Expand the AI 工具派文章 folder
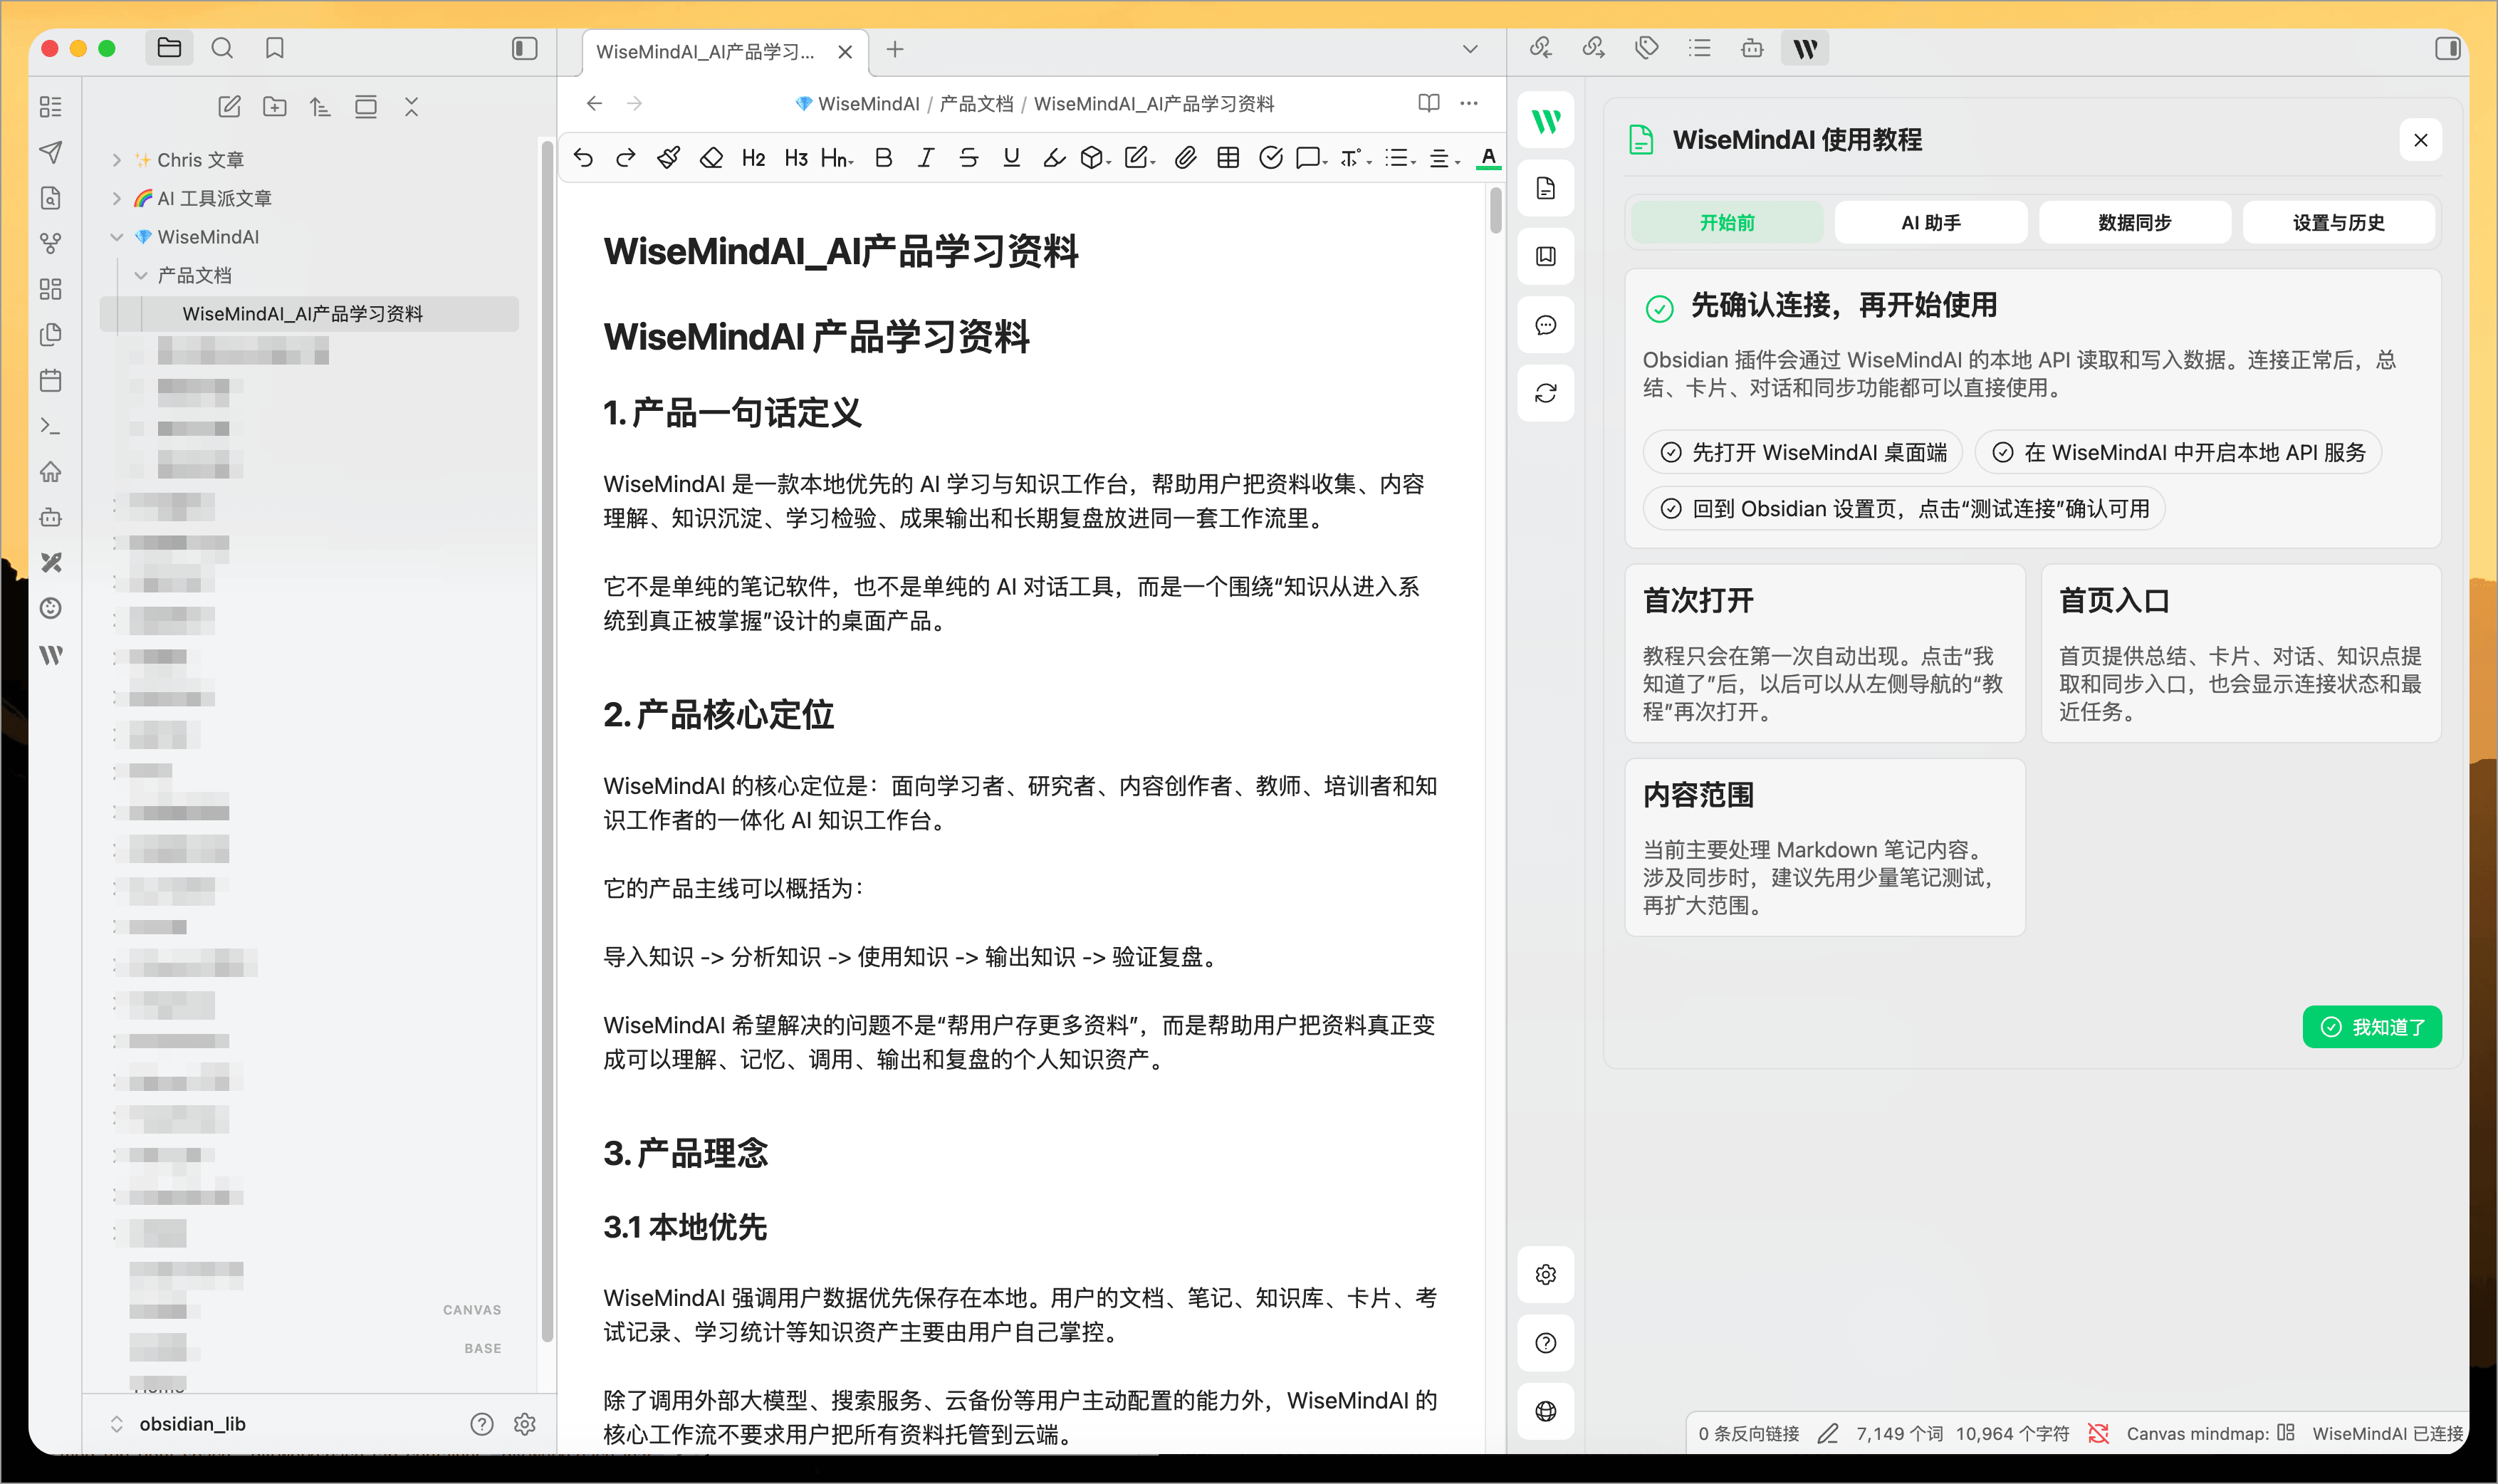 click(x=116, y=198)
